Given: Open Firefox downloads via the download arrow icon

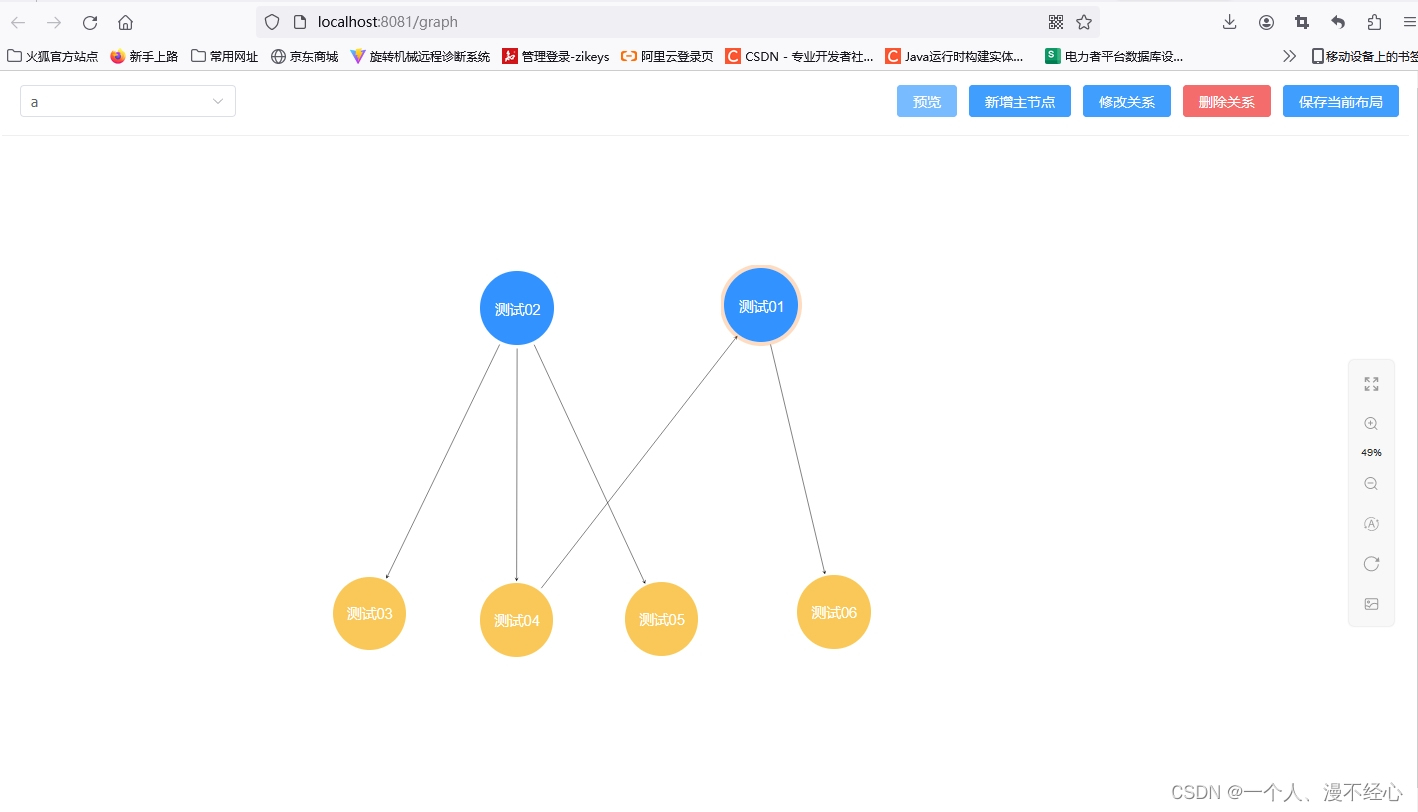Looking at the screenshot, I should [1229, 21].
